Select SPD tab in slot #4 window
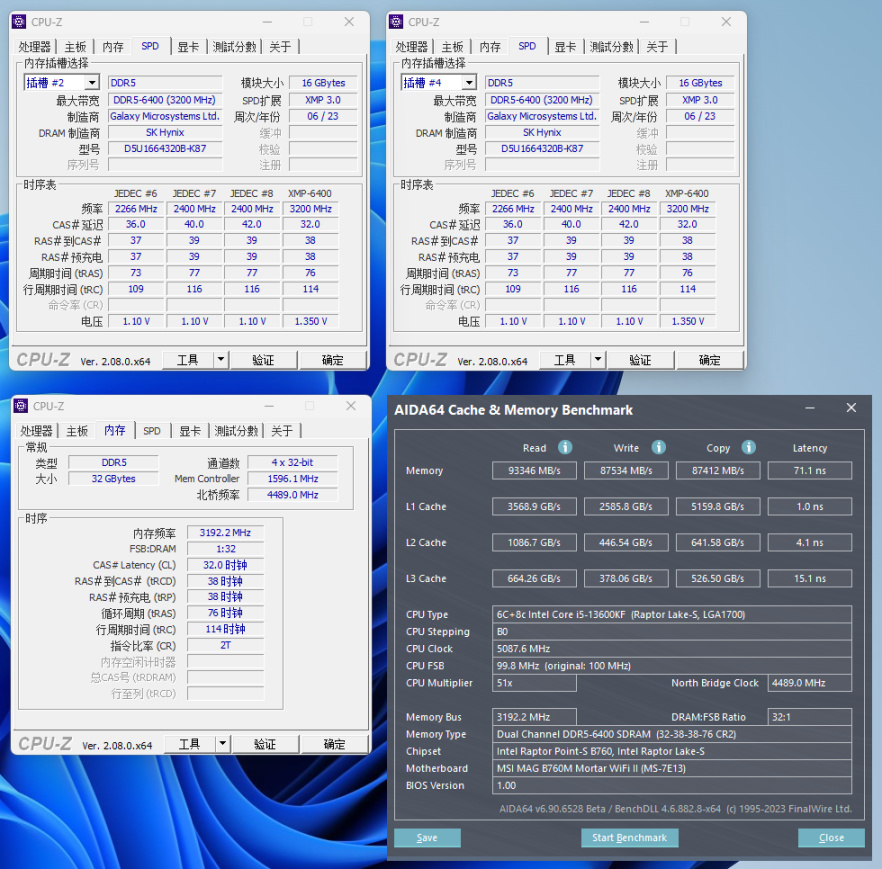Screen dimensions: 882x869 (527, 46)
